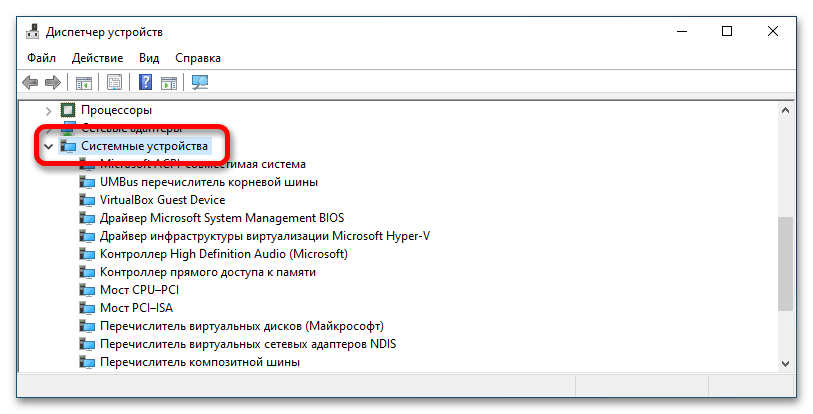Open Properties via the toolbar icon
The image size is (813, 414).
coord(115,83)
